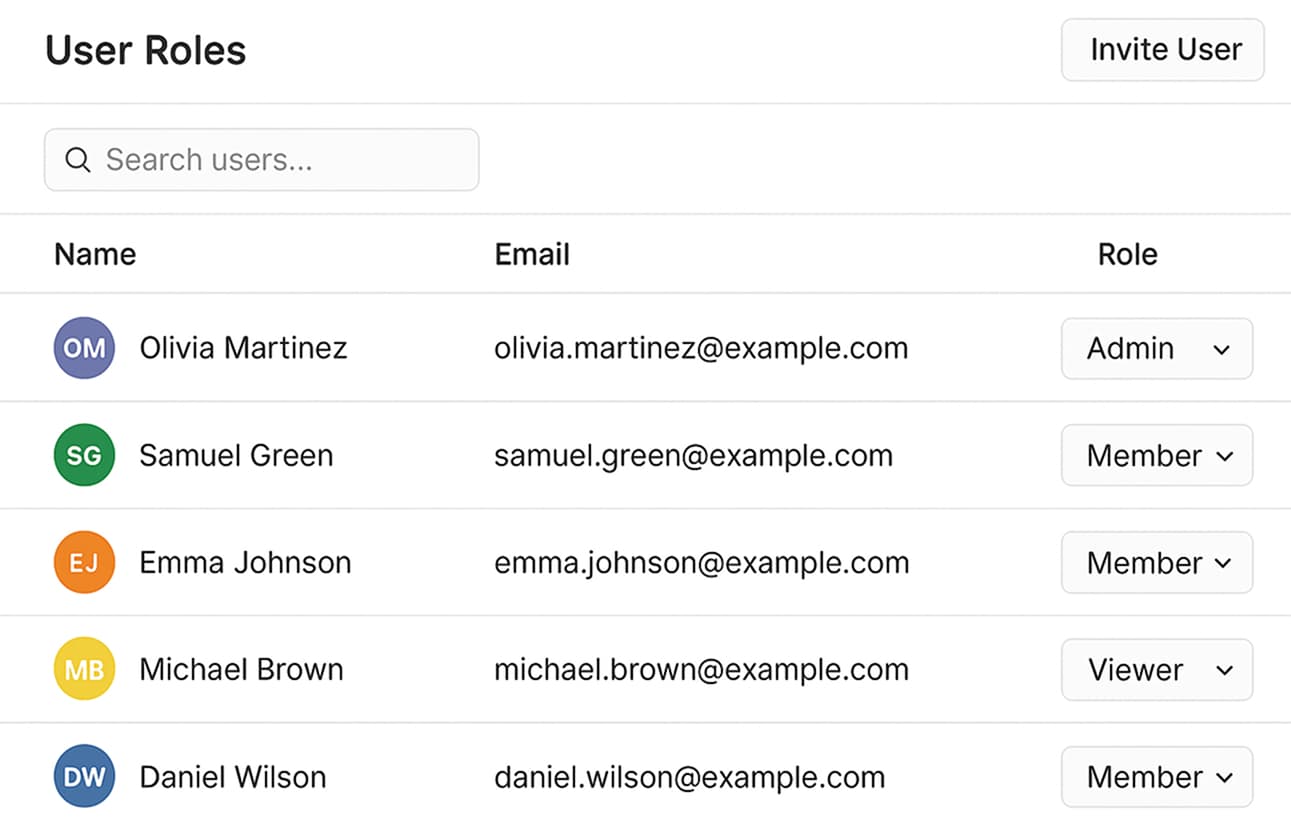Viewport: 1291px width, 823px height.
Task: Open Michael Brown's Viewer role dropdown
Action: [1156, 670]
